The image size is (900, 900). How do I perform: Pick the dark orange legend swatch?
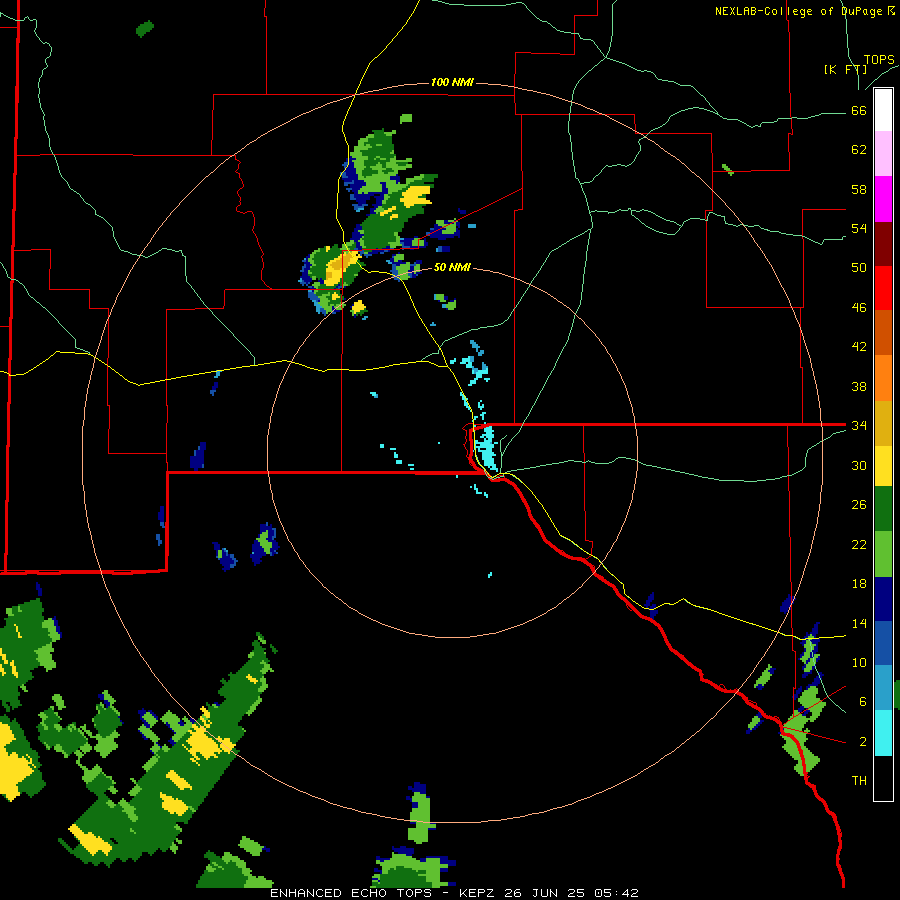tap(883, 333)
